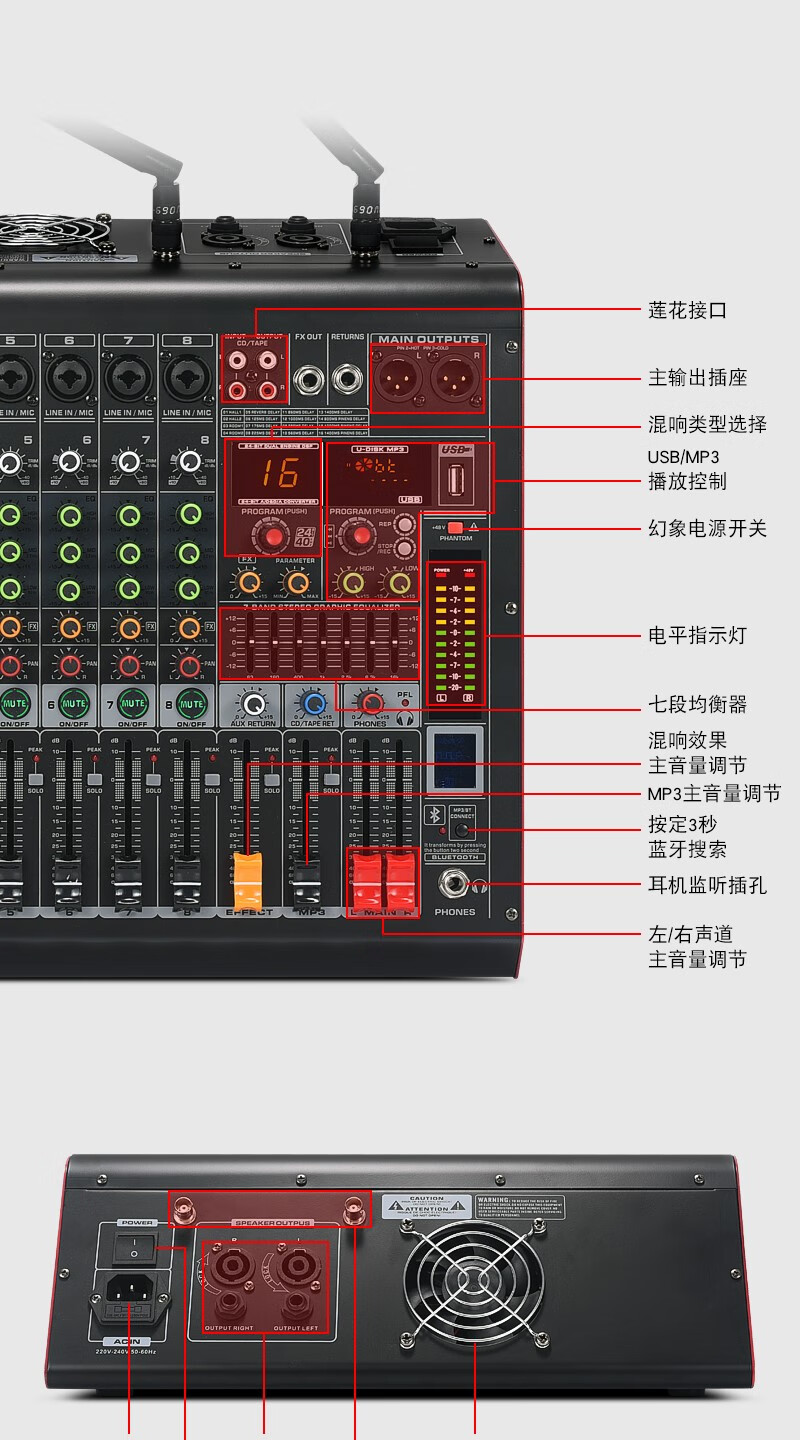The width and height of the screenshot is (800, 1440).
Task: Toggle the channel 7 MUTE button
Action: 132,704
